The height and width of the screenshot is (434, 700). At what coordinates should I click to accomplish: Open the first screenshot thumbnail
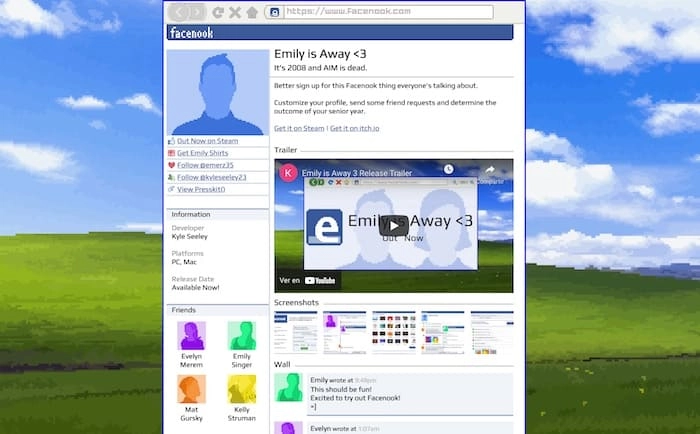pyautogui.click(x=296, y=332)
